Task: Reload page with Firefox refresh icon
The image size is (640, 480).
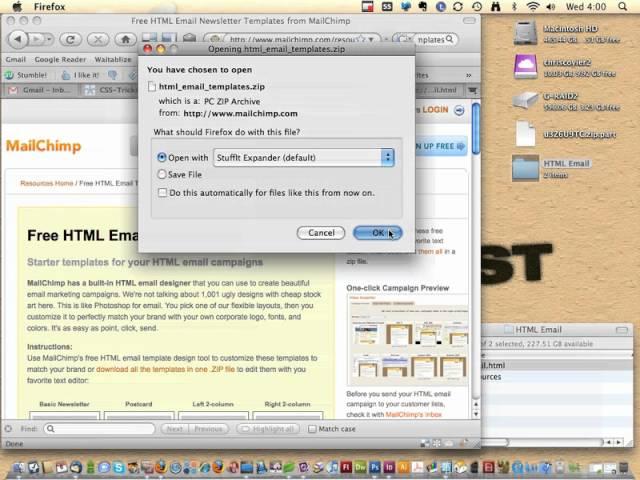Action: (70, 39)
